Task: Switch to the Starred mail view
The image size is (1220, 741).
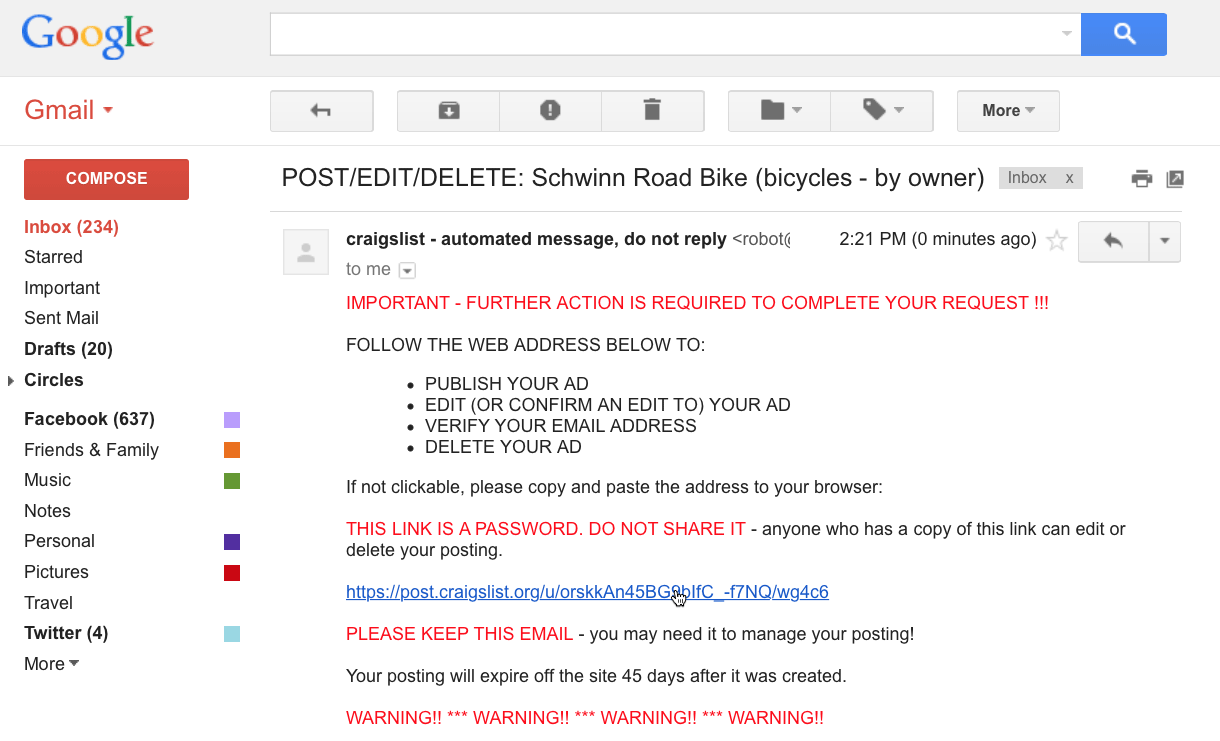Action: tap(53, 257)
